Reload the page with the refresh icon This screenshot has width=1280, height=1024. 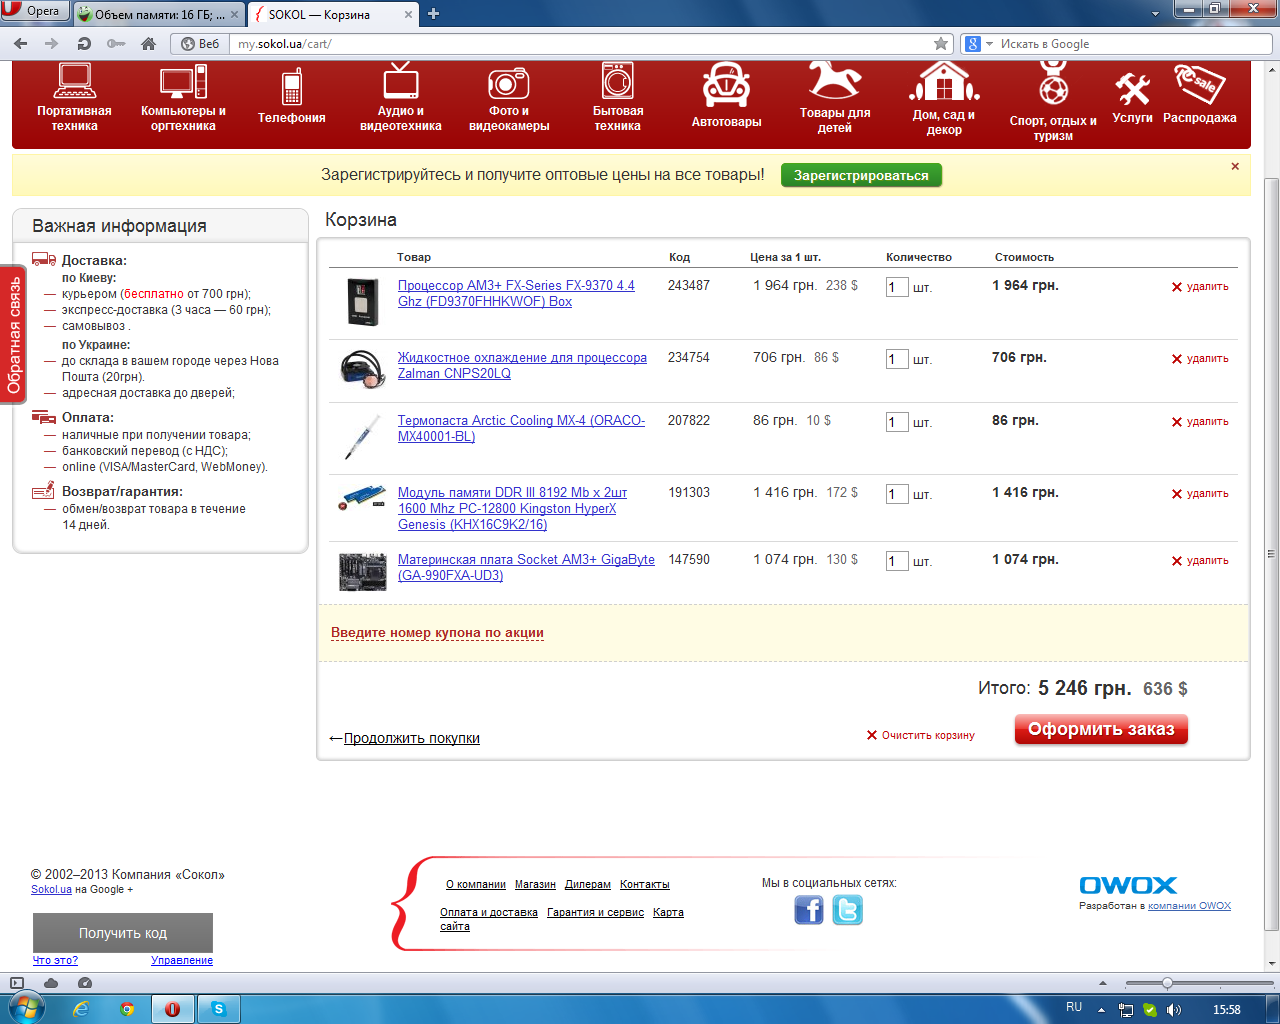click(84, 43)
